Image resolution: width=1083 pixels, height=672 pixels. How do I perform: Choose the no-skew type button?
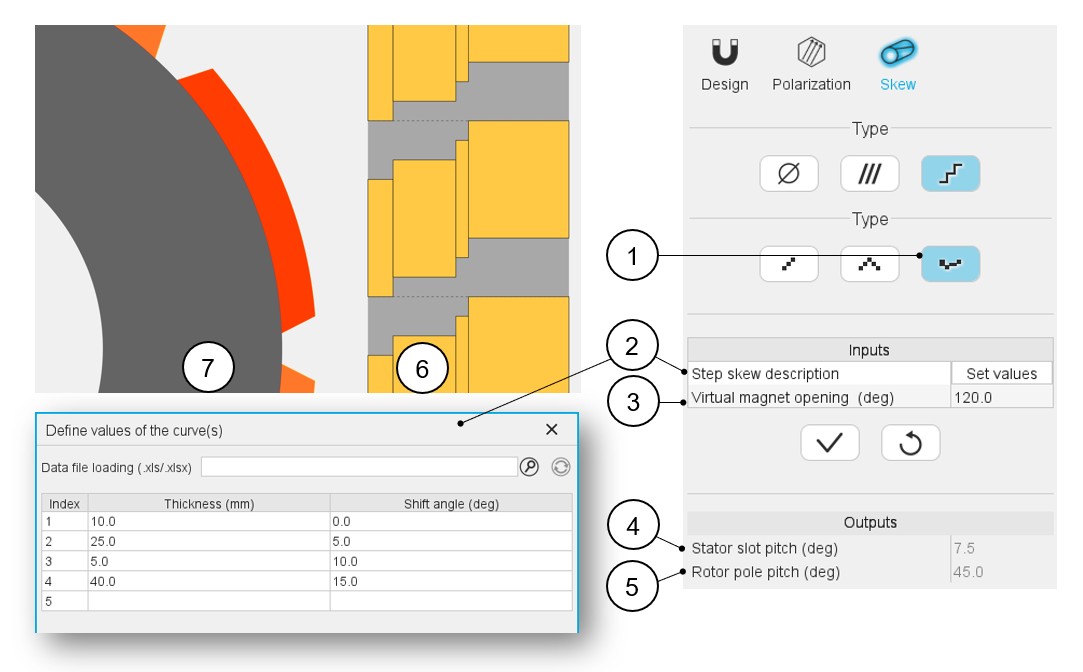pyautogui.click(x=789, y=173)
